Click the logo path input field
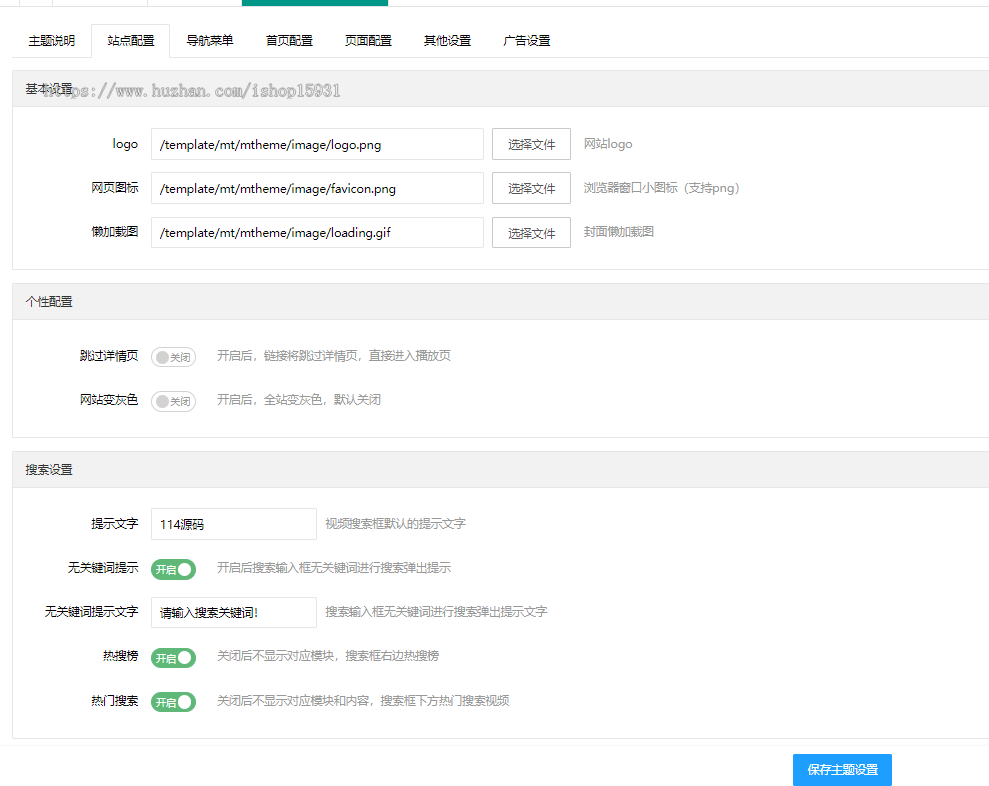Viewport: 989px width, 786px height. coord(317,144)
